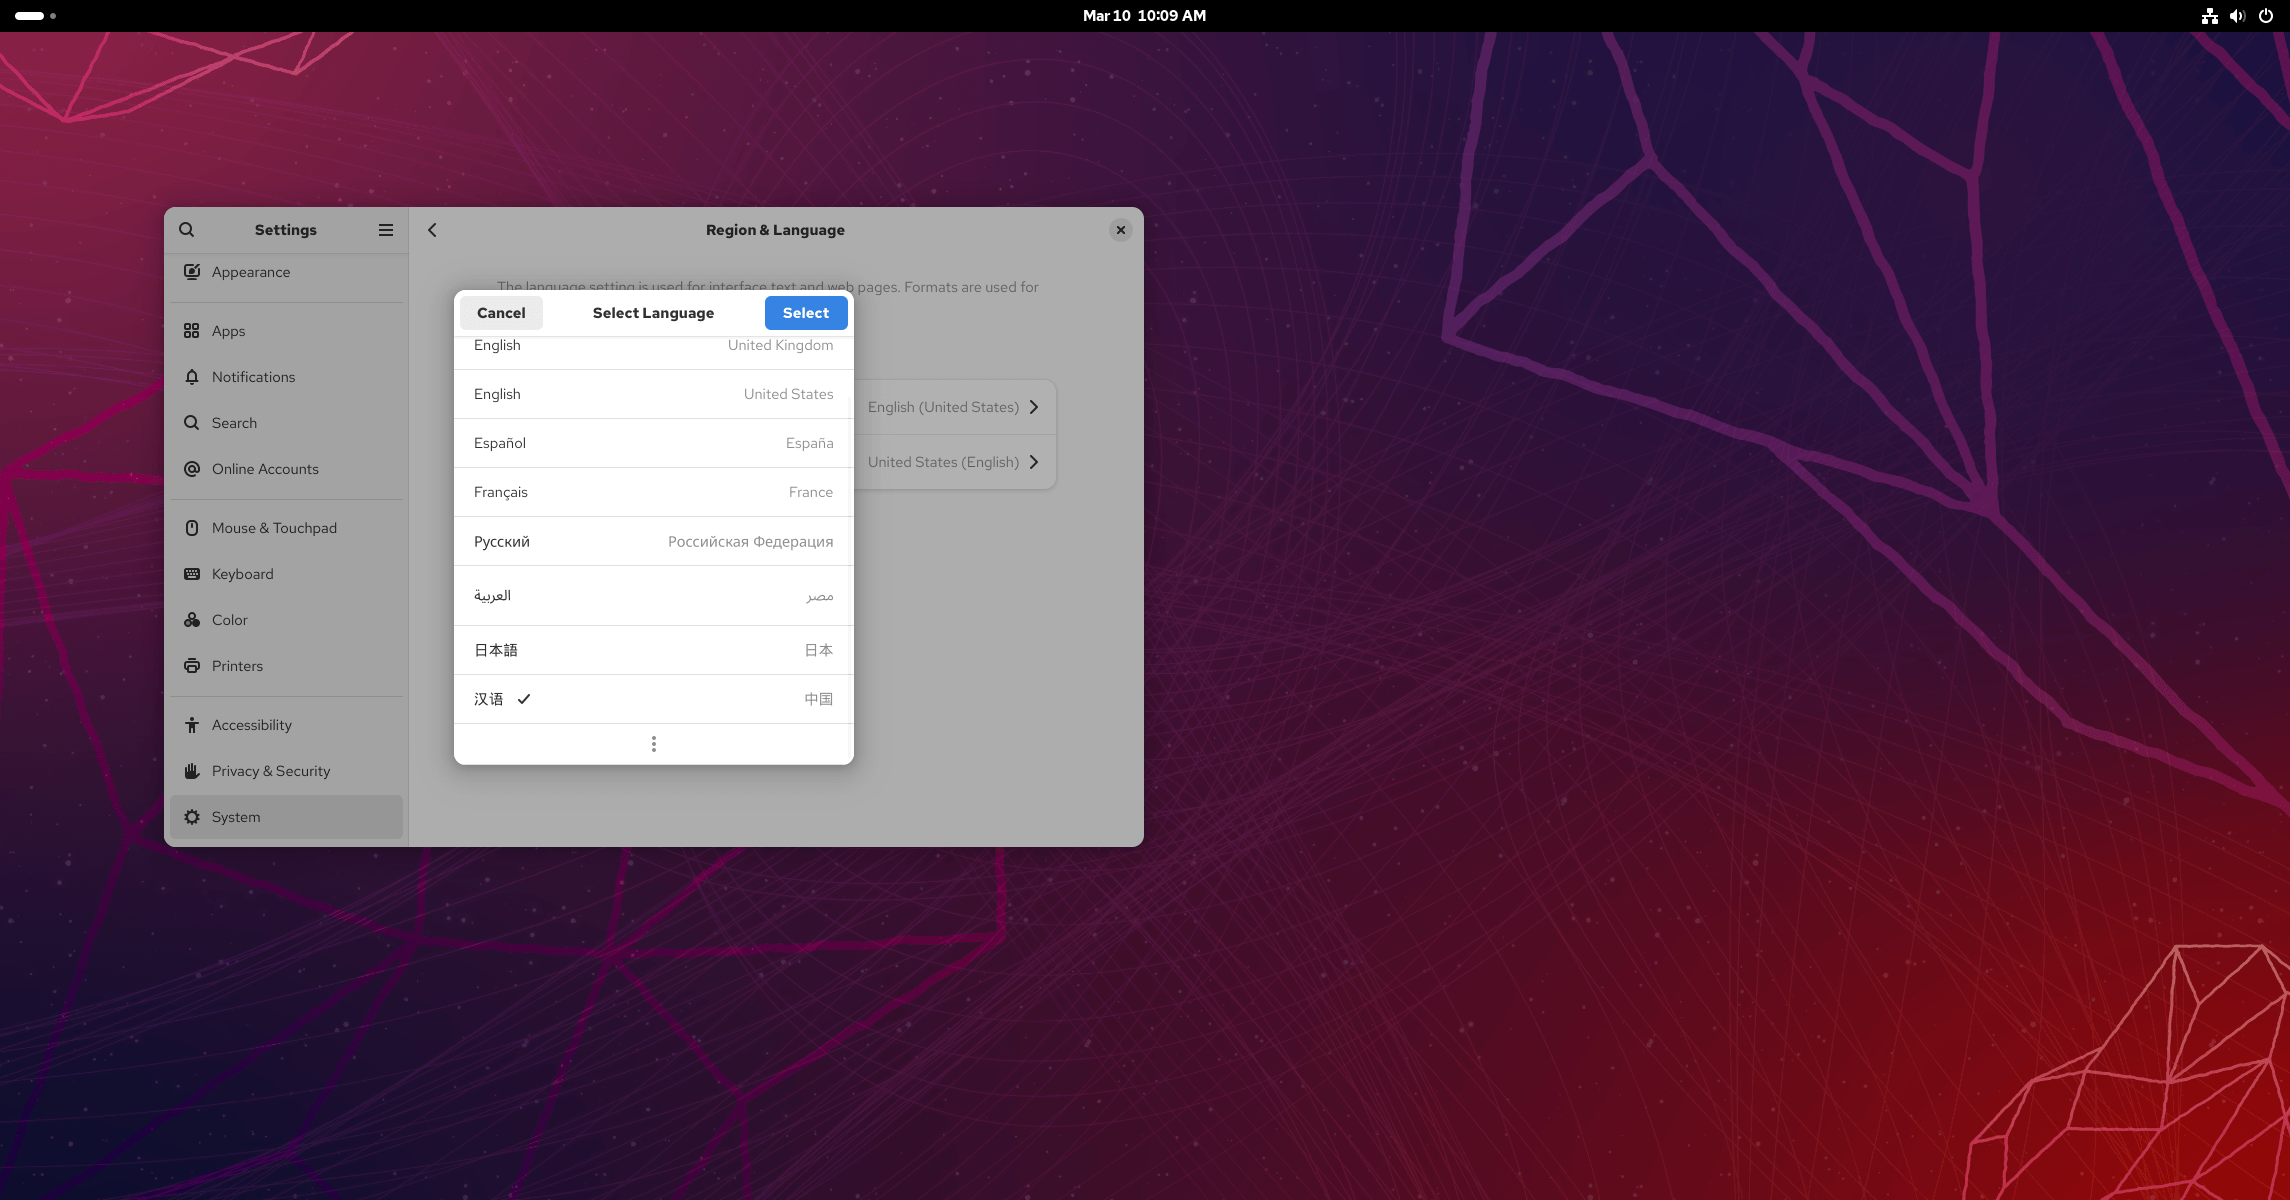The height and width of the screenshot is (1200, 2290).
Task: Close the Settings window
Action: point(1121,230)
